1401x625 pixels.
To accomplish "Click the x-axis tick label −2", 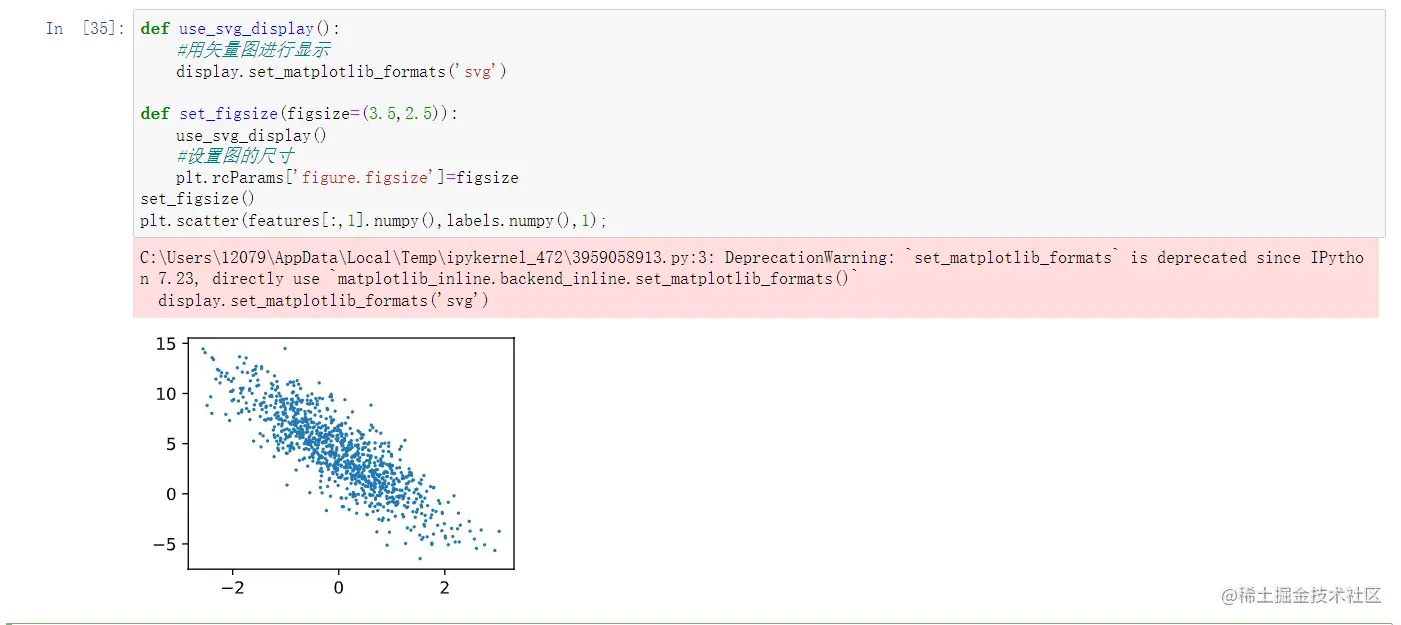I will point(232,588).
